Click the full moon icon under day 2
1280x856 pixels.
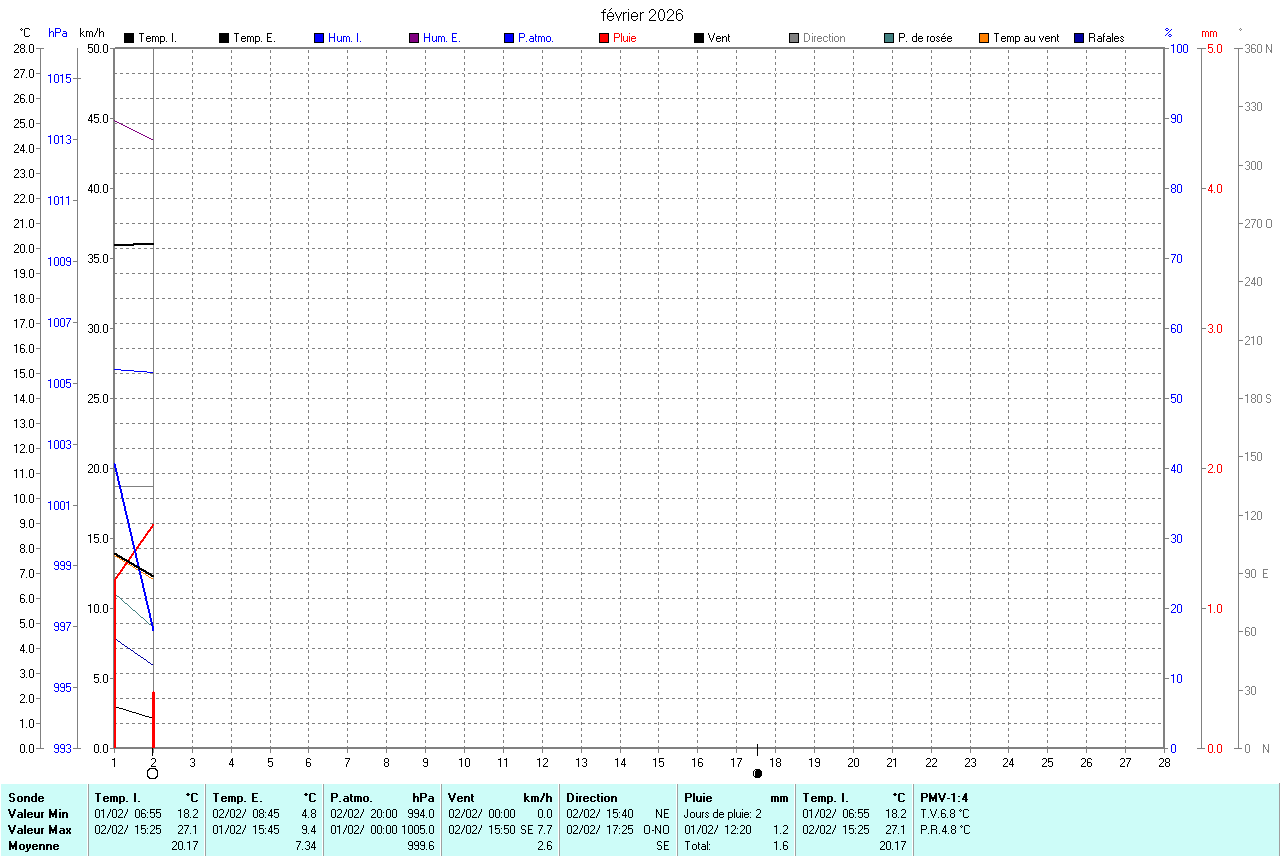(x=153, y=773)
